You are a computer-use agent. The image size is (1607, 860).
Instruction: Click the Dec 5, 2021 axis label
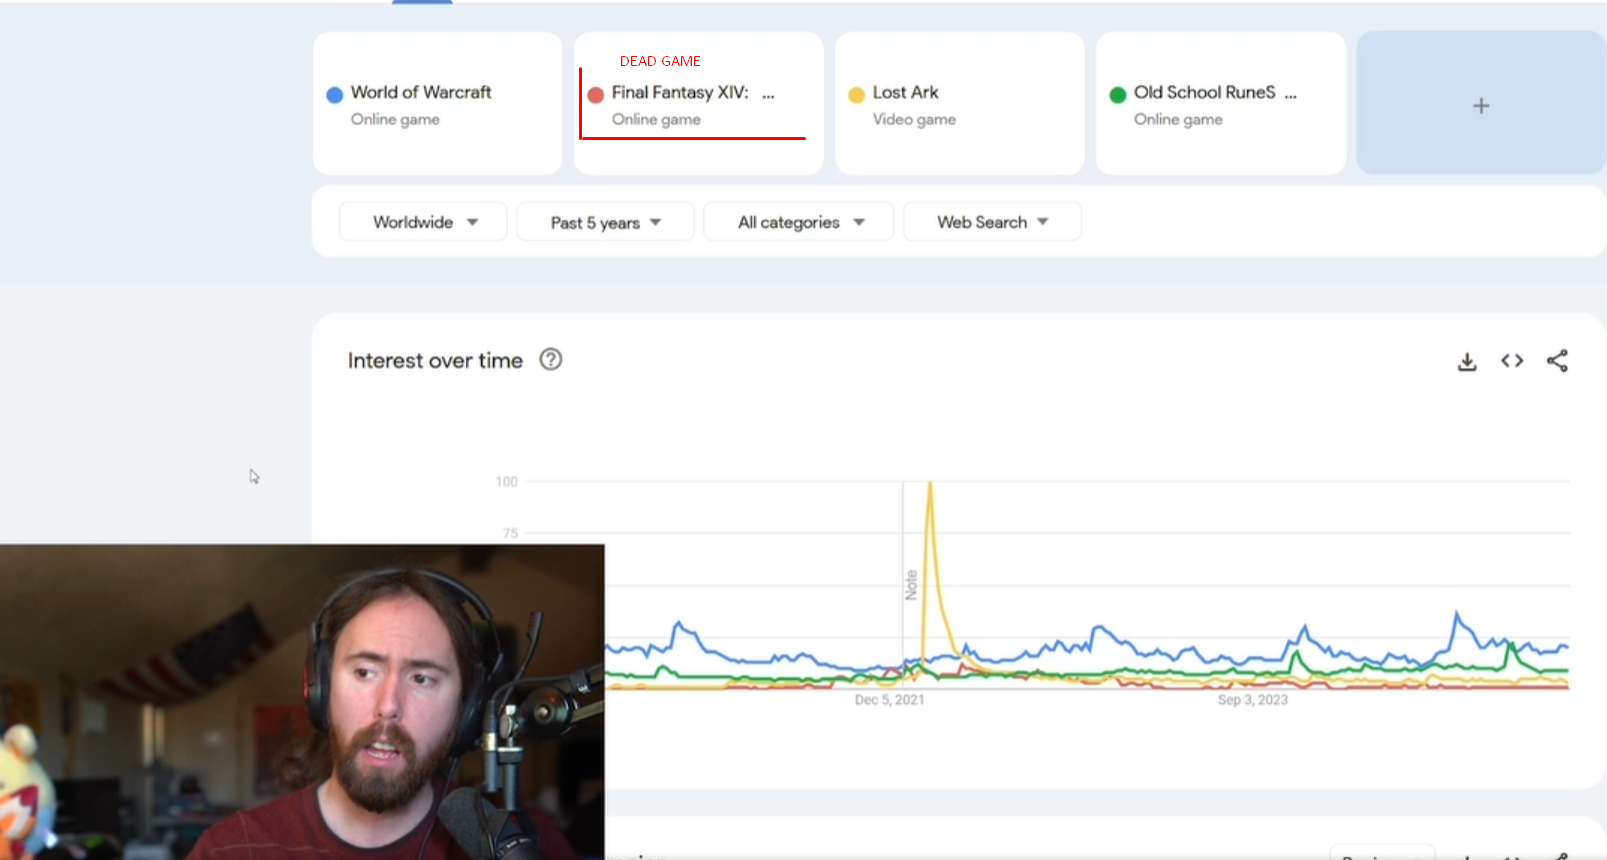tap(889, 700)
